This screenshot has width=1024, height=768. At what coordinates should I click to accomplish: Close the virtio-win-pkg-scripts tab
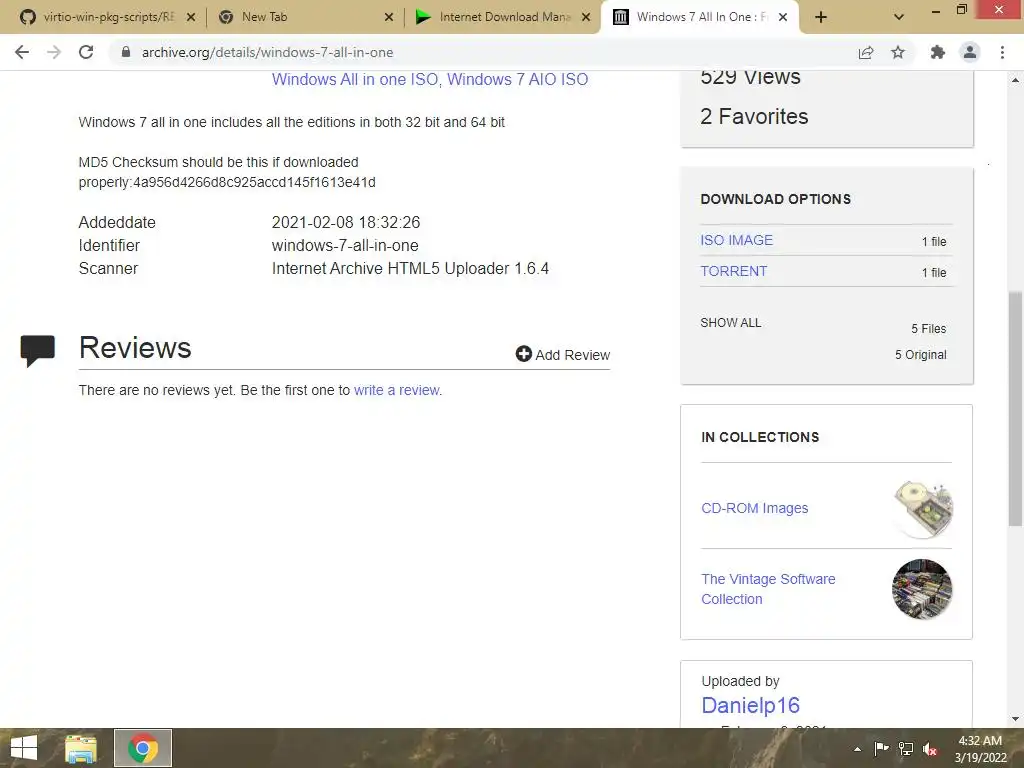(191, 17)
